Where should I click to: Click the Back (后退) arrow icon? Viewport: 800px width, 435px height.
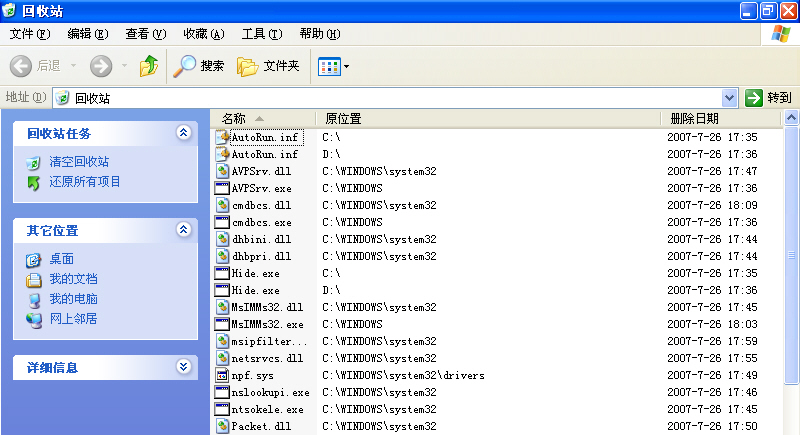pos(21,66)
